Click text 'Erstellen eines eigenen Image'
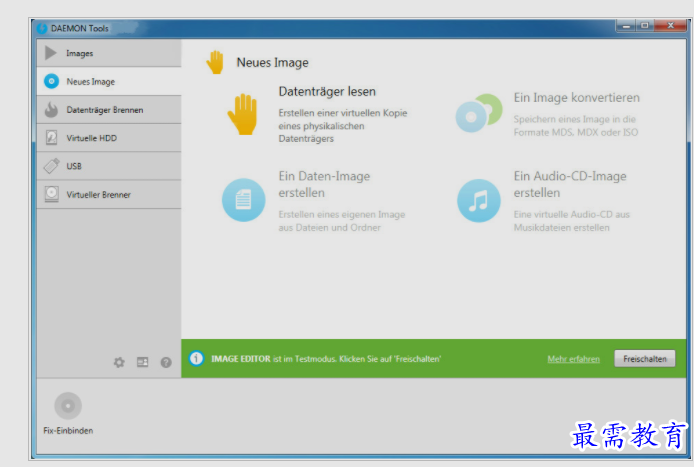The image size is (694, 467). point(342,214)
